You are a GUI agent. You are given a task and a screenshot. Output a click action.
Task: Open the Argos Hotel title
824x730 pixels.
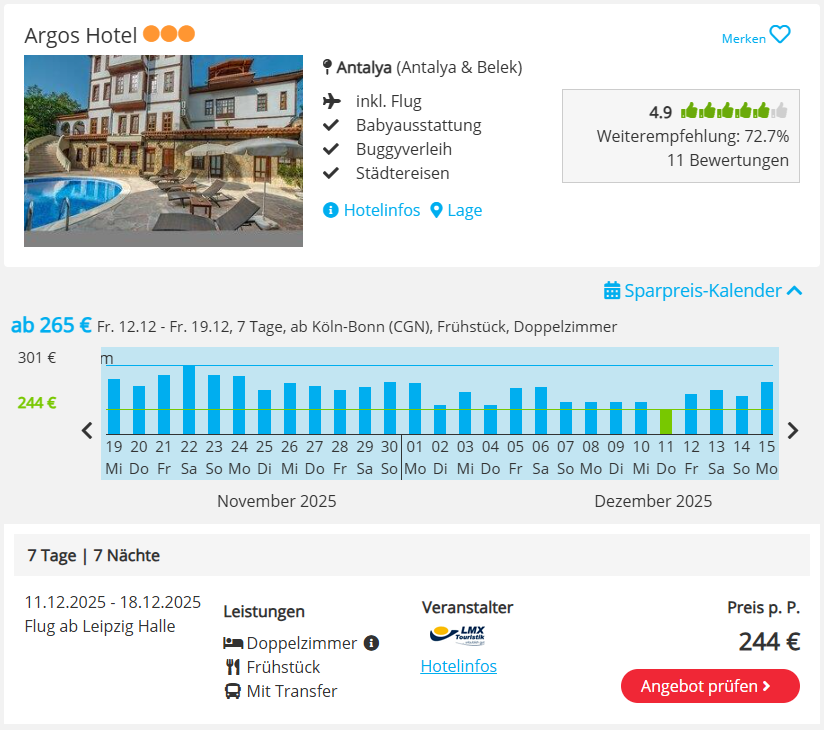point(81,35)
